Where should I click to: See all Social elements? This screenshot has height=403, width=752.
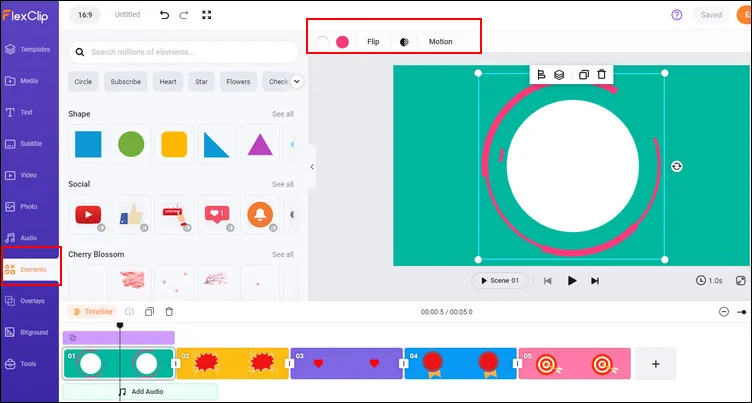pos(282,184)
